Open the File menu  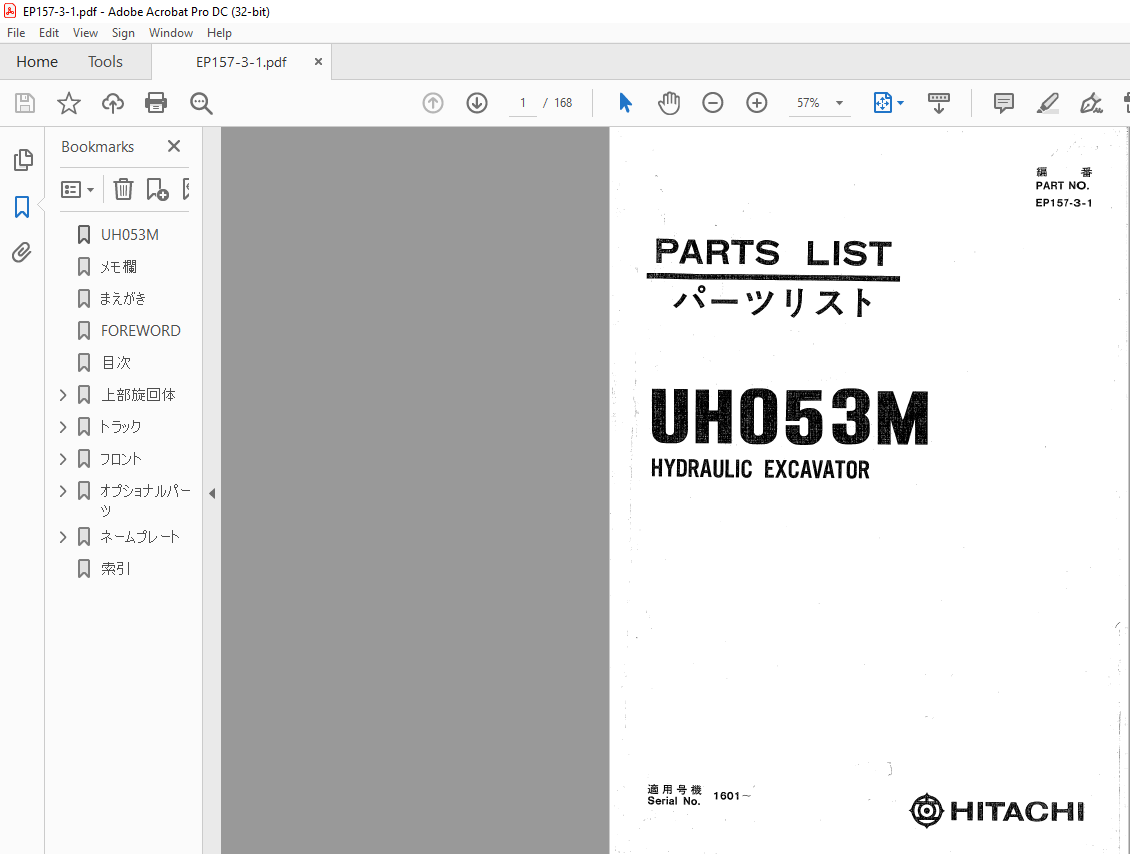16,33
